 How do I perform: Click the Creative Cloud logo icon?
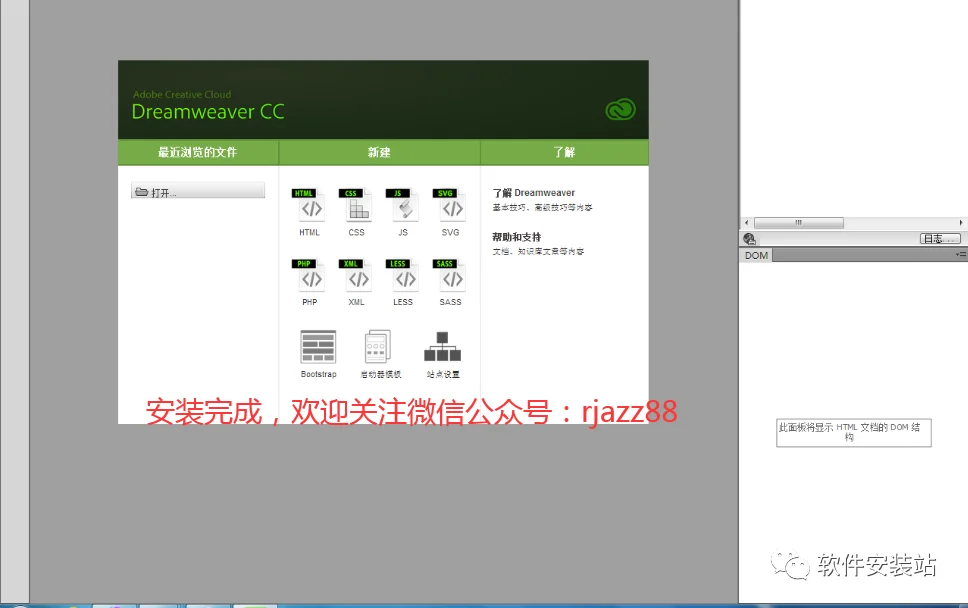click(x=620, y=110)
